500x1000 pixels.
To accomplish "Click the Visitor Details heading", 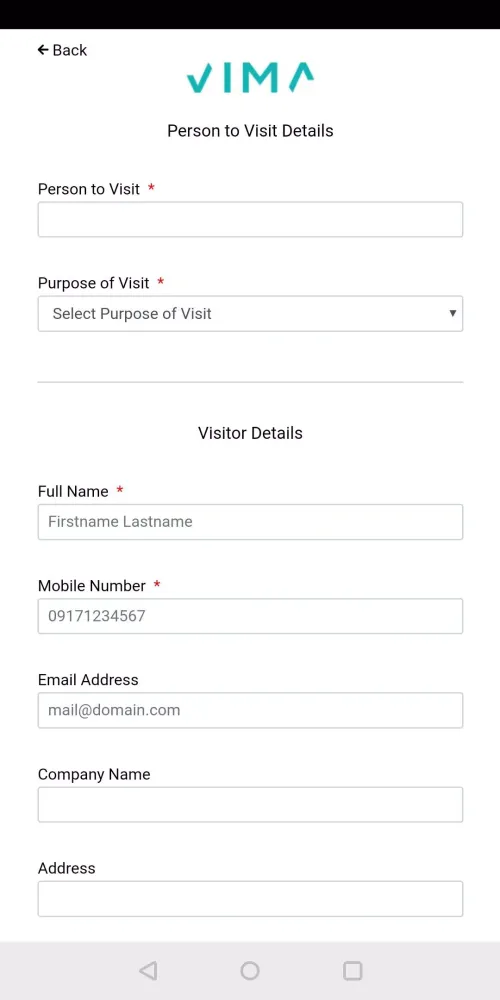I will [x=250, y=433].
